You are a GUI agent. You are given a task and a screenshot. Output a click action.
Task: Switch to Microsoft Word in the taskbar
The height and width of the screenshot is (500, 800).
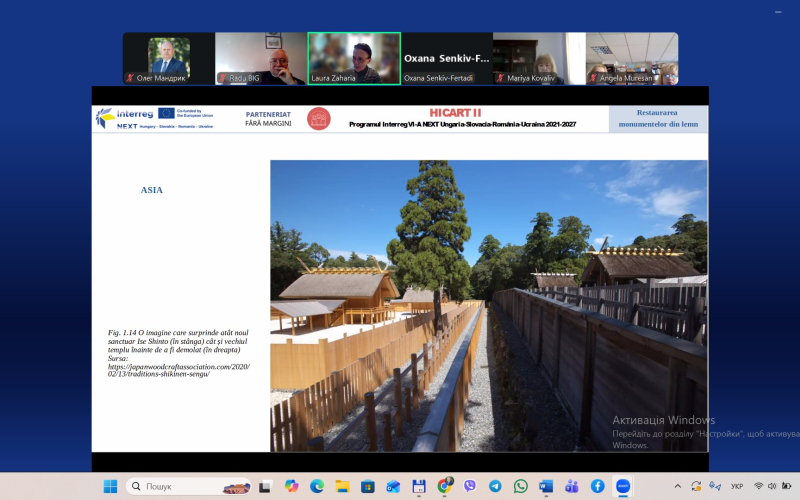click(546, 486)
